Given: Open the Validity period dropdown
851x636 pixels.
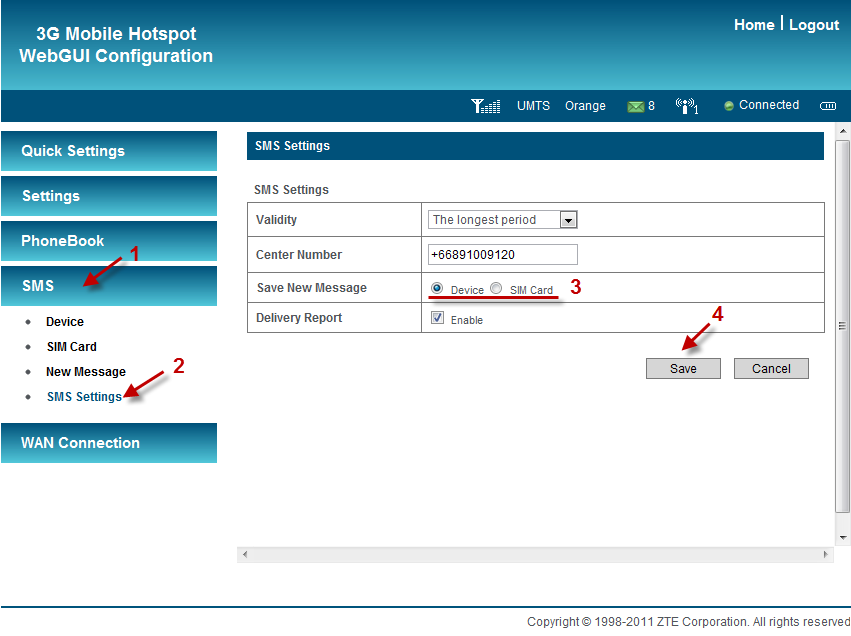Looking at the screenshot, I should [568, 220].
